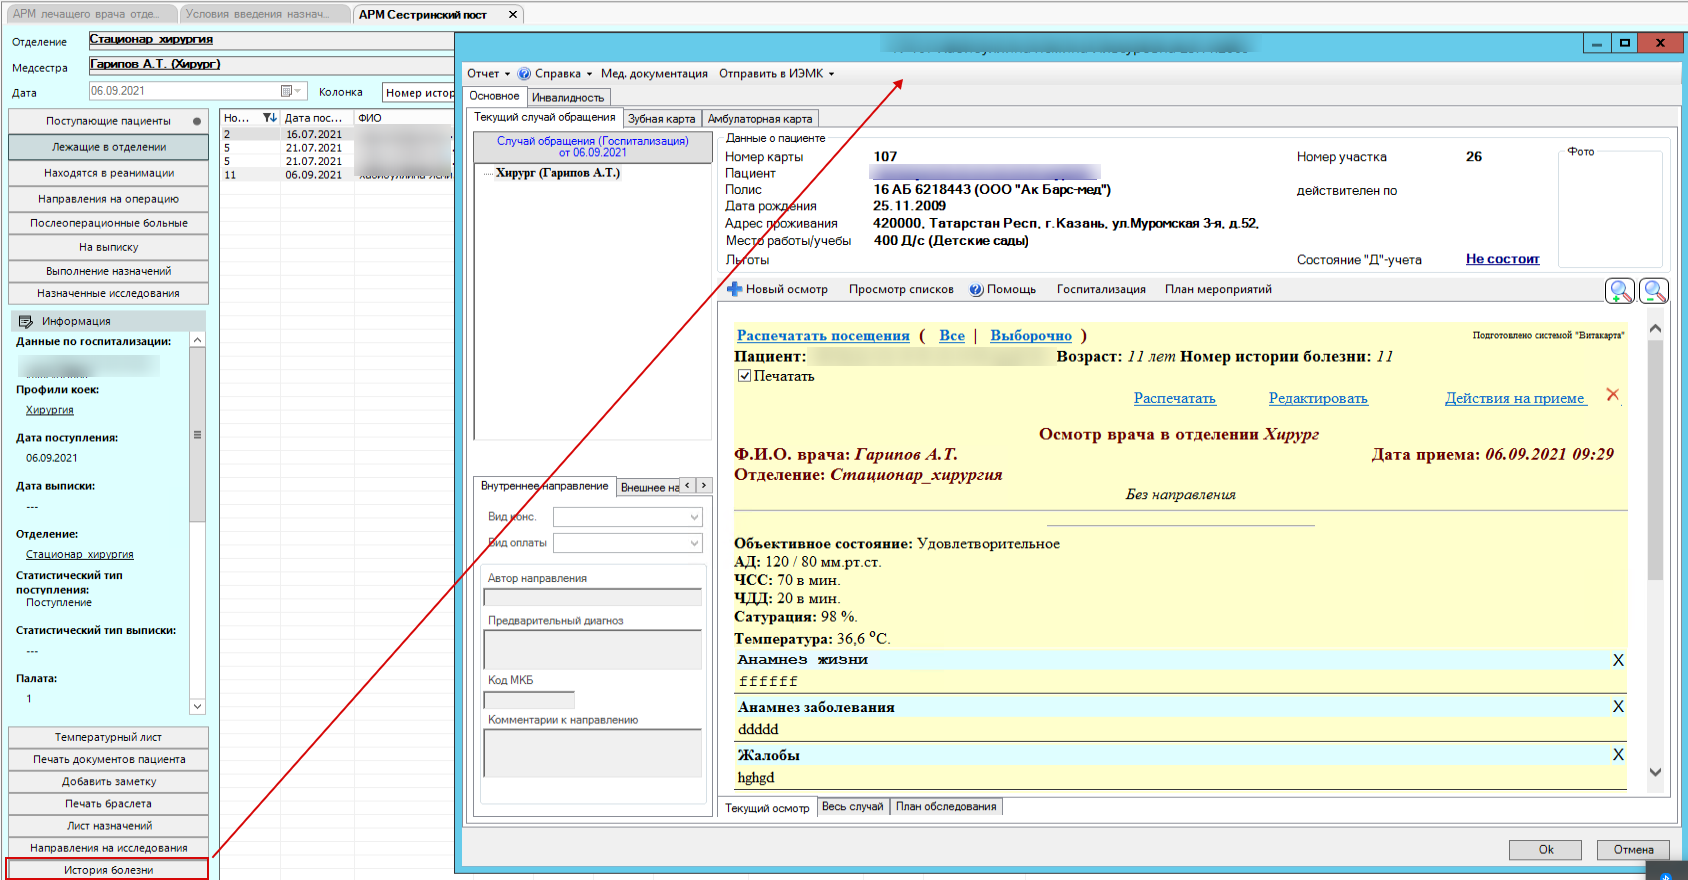
Task: Select the Внутреннее направление tab
Action: click(544, 486)
